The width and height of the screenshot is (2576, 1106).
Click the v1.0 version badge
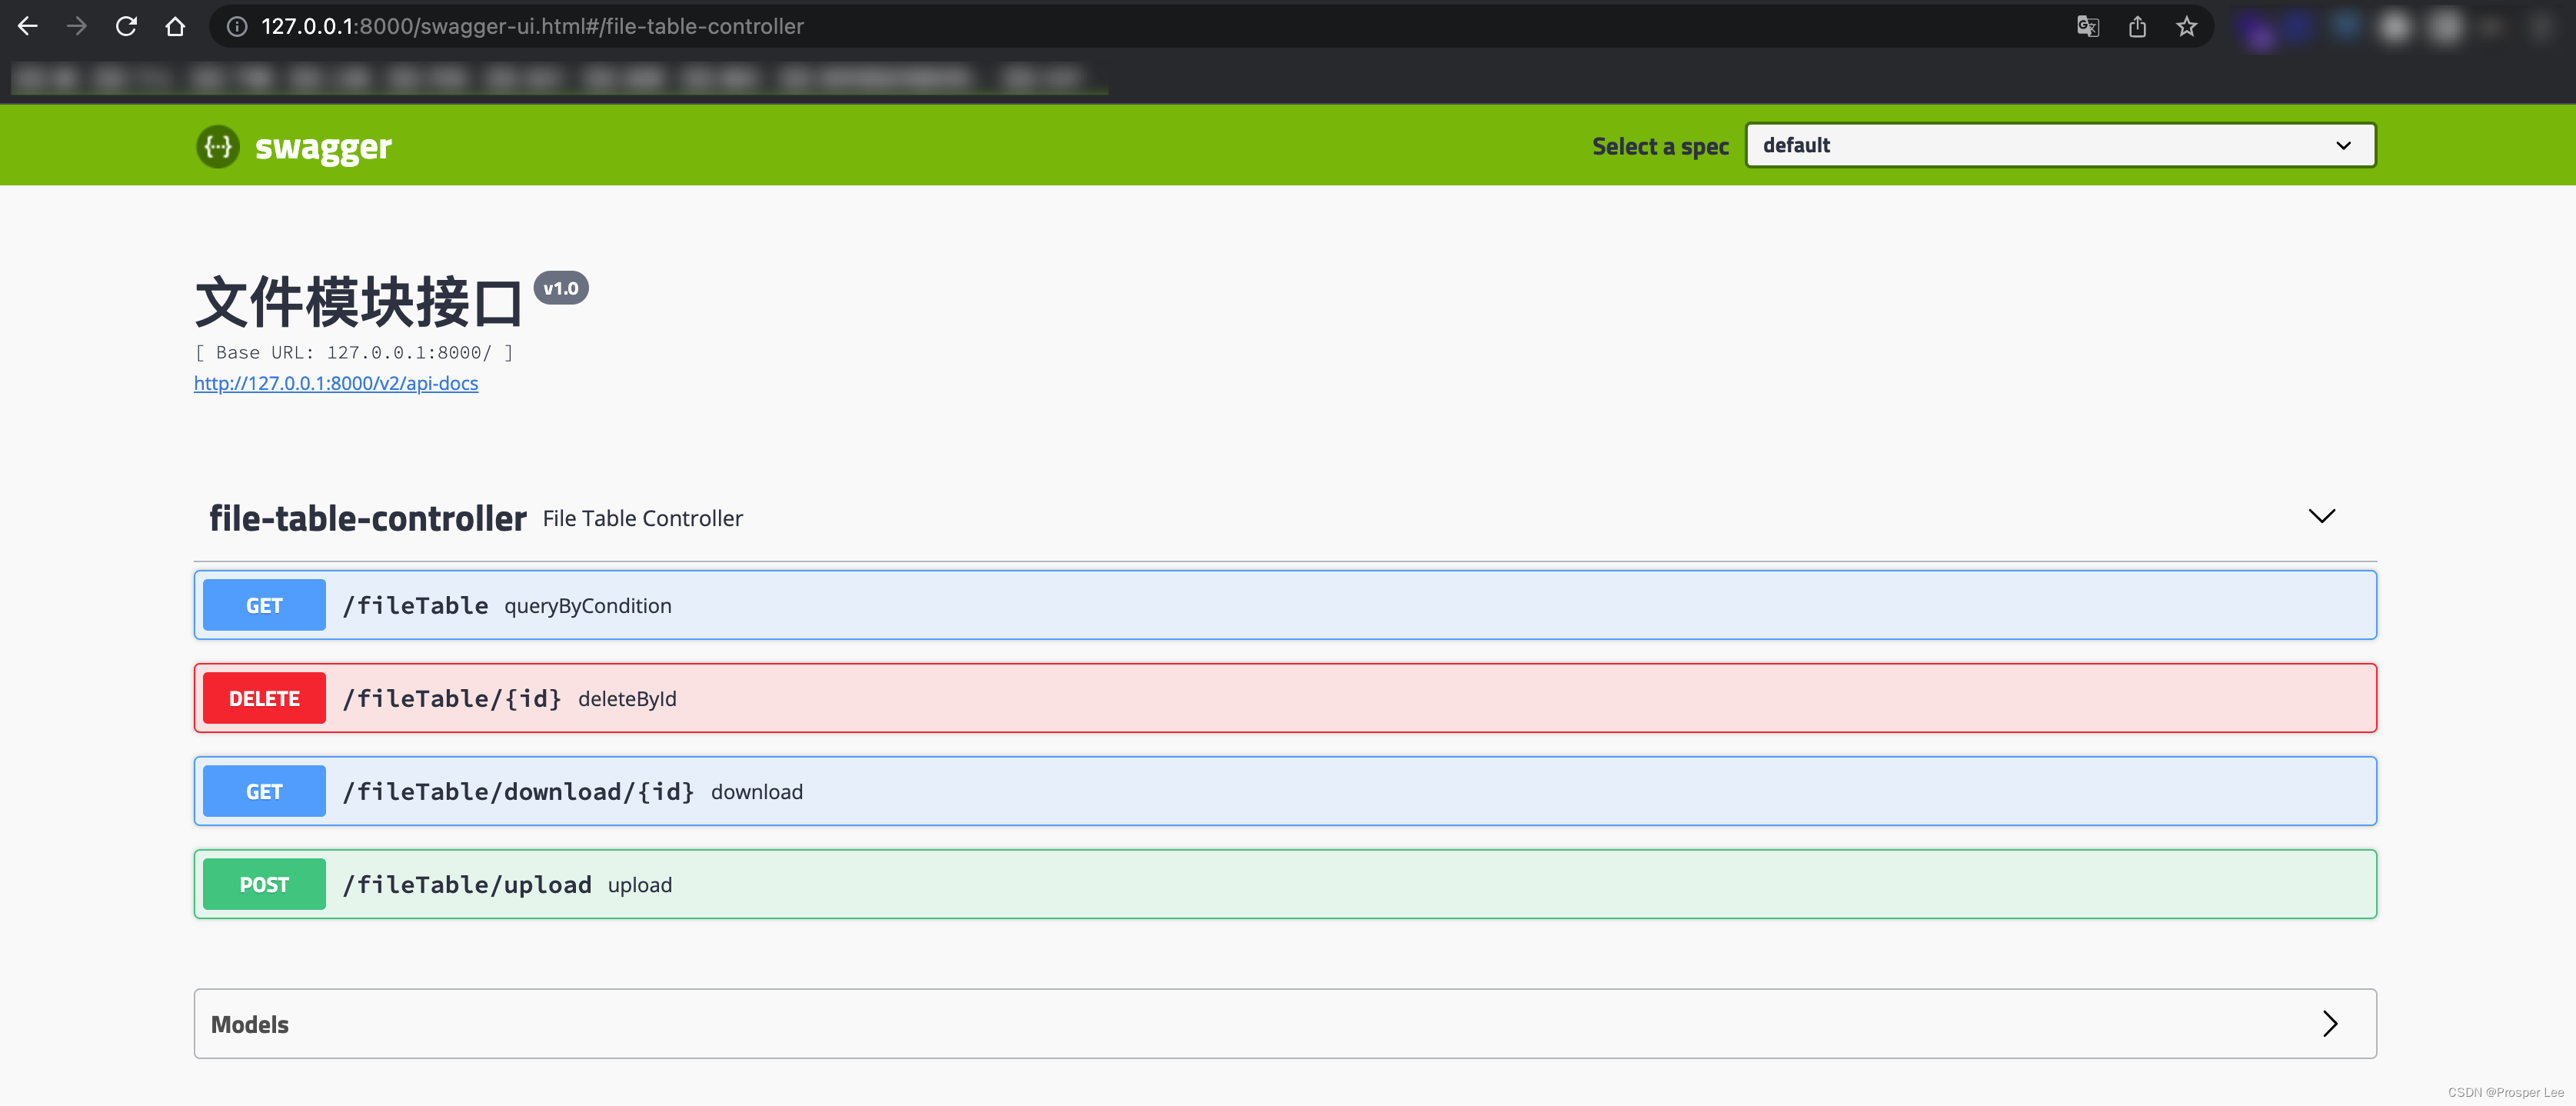pyautogui.click(x=561, y=288)
